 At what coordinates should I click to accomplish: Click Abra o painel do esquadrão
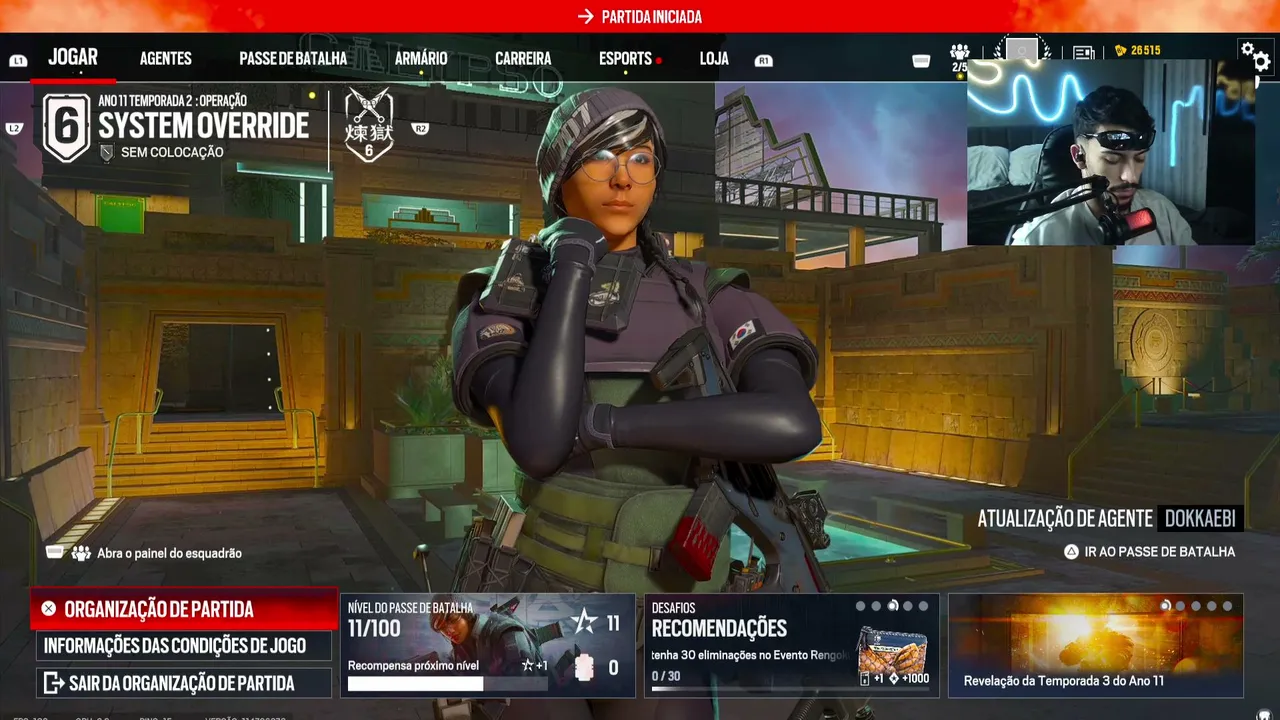pyautogui.click(x=169, y=553)
